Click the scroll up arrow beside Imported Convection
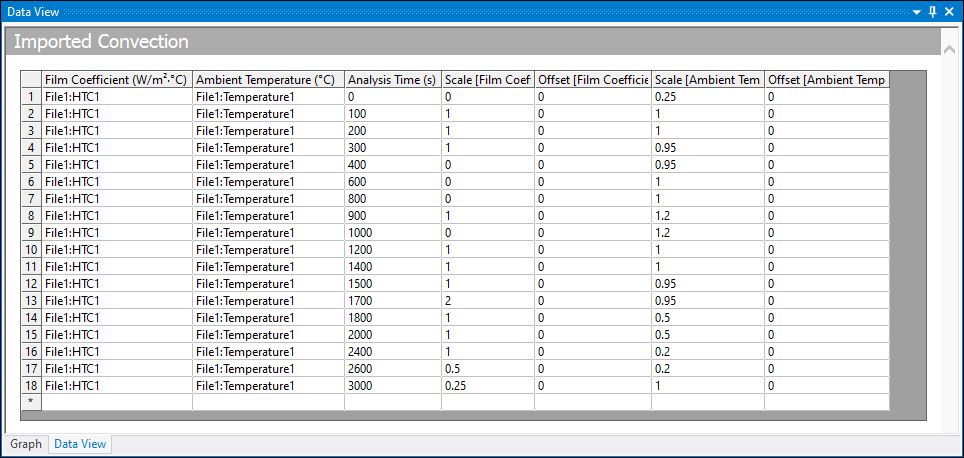Image resolution: width=964 pixels, height=458 pixels. point(949,49)
